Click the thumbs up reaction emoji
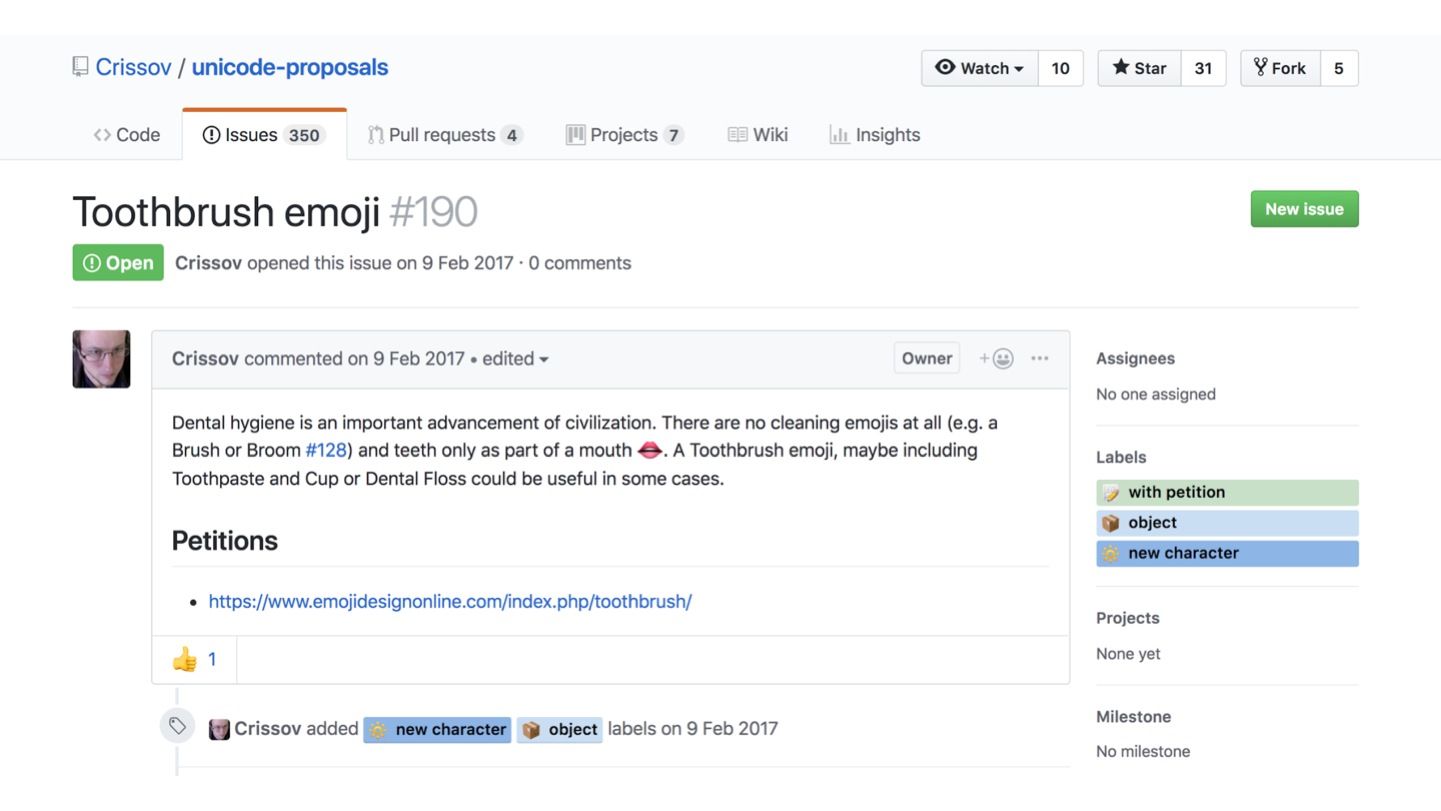 coord(185,659)
